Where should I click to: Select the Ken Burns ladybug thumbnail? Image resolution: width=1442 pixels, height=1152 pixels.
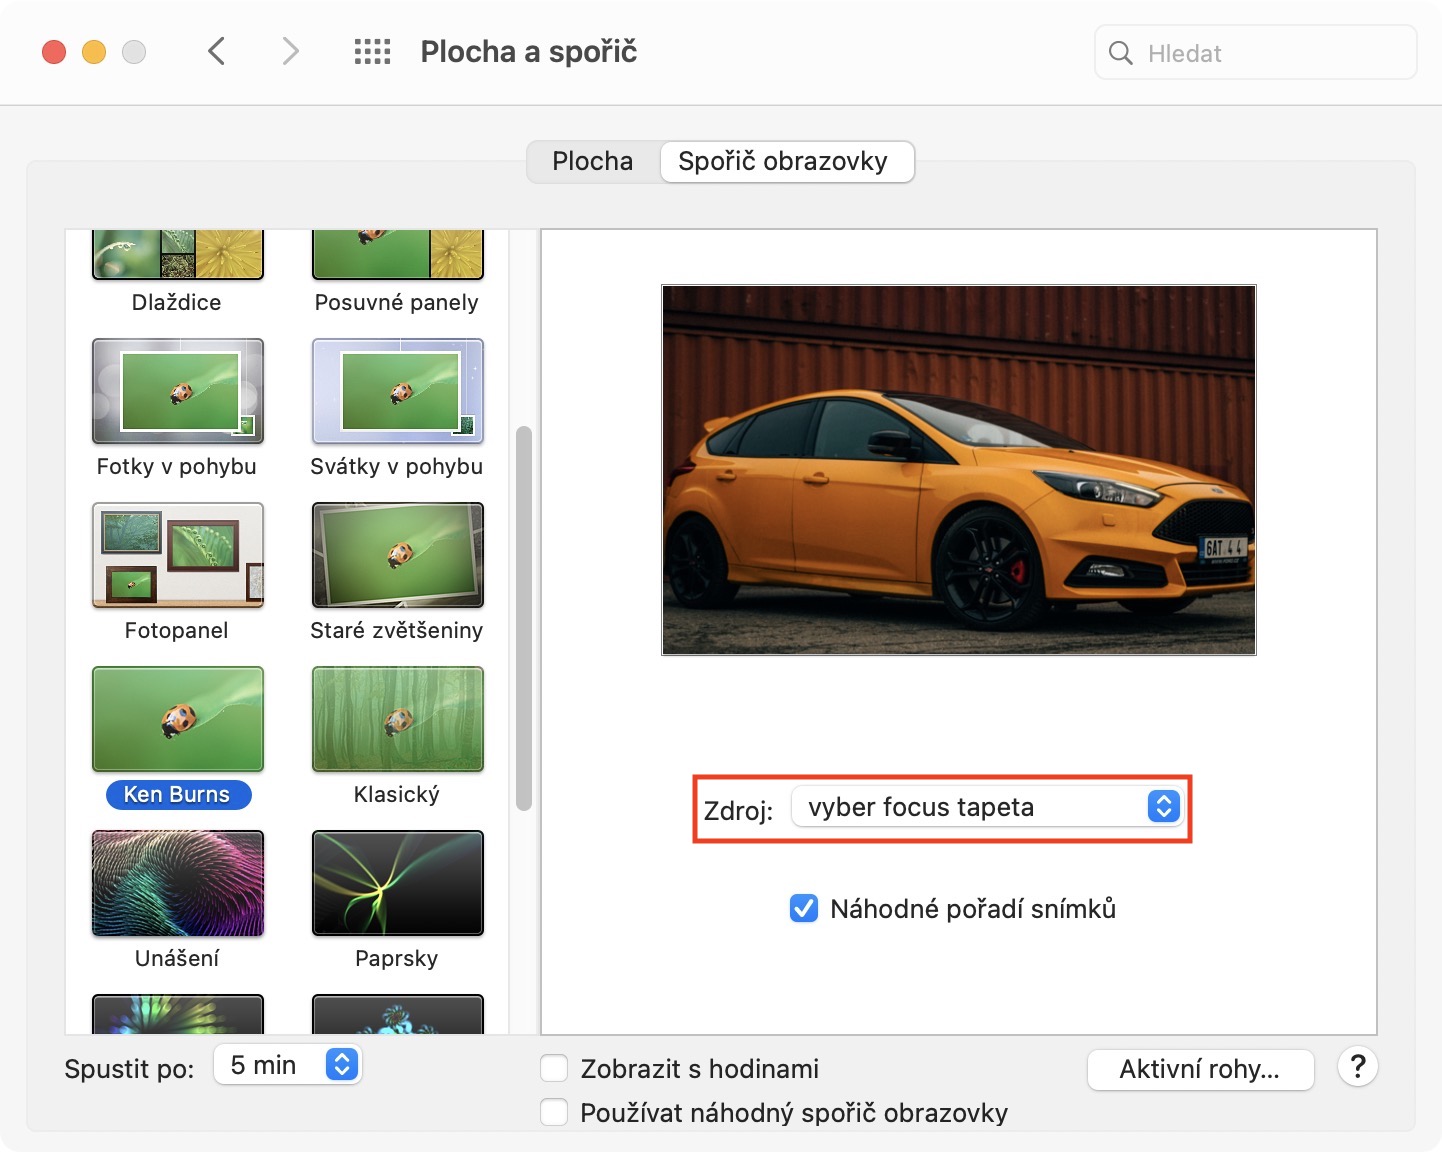[x=178, y=719]
